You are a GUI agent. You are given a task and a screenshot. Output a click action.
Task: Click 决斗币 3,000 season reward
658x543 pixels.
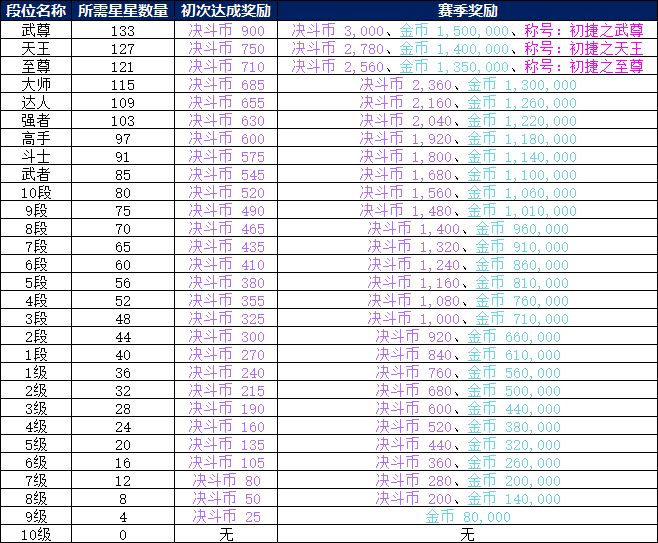point(337,30)
